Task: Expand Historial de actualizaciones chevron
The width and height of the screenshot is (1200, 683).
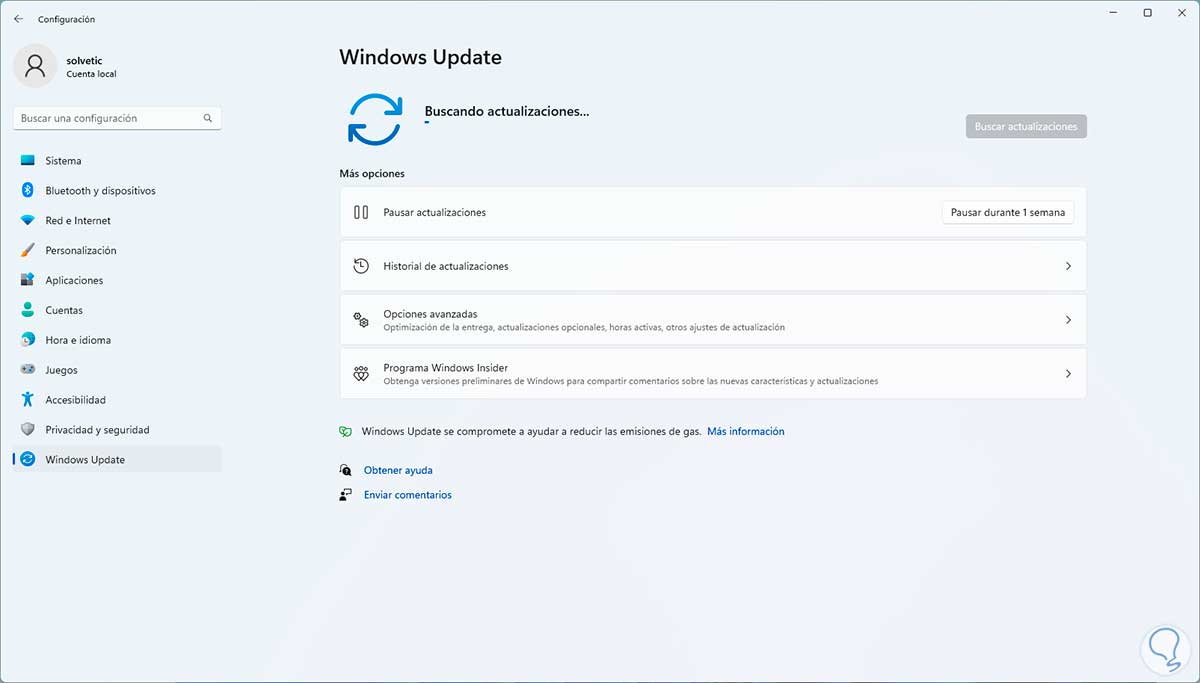Action: click(x=1068, y=266)
